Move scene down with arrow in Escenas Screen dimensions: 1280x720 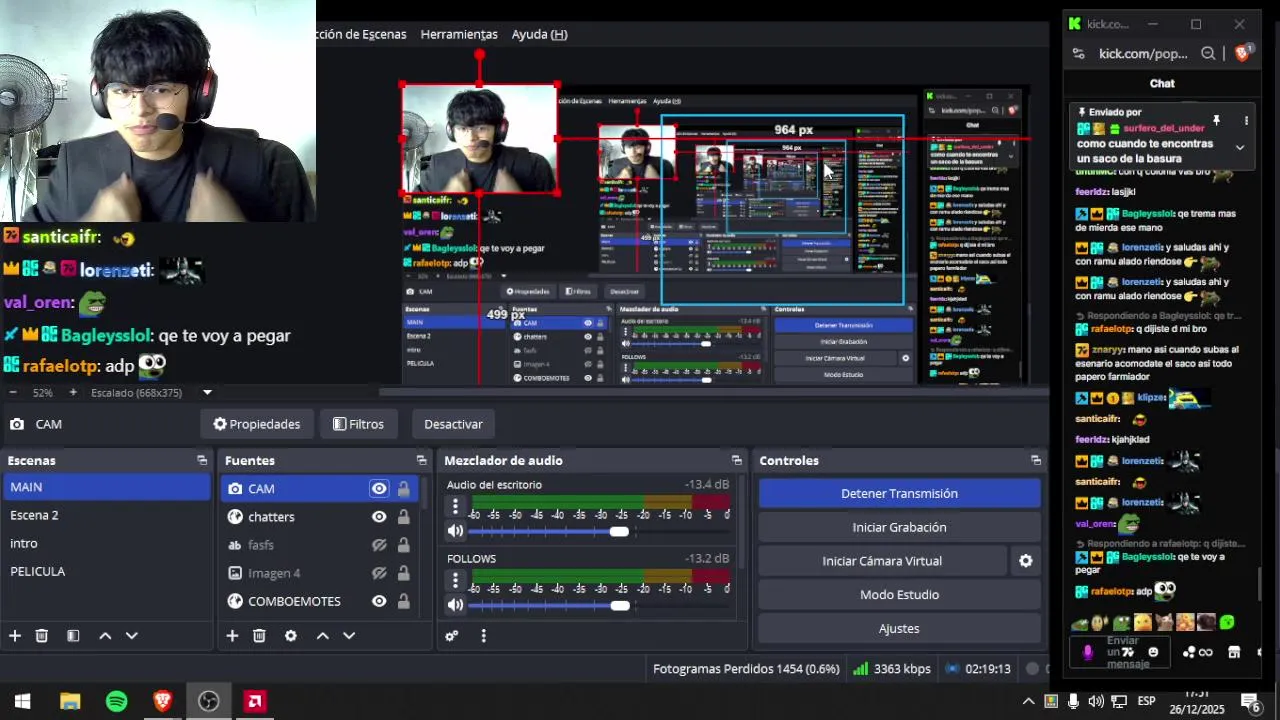(x=131, y=636)
